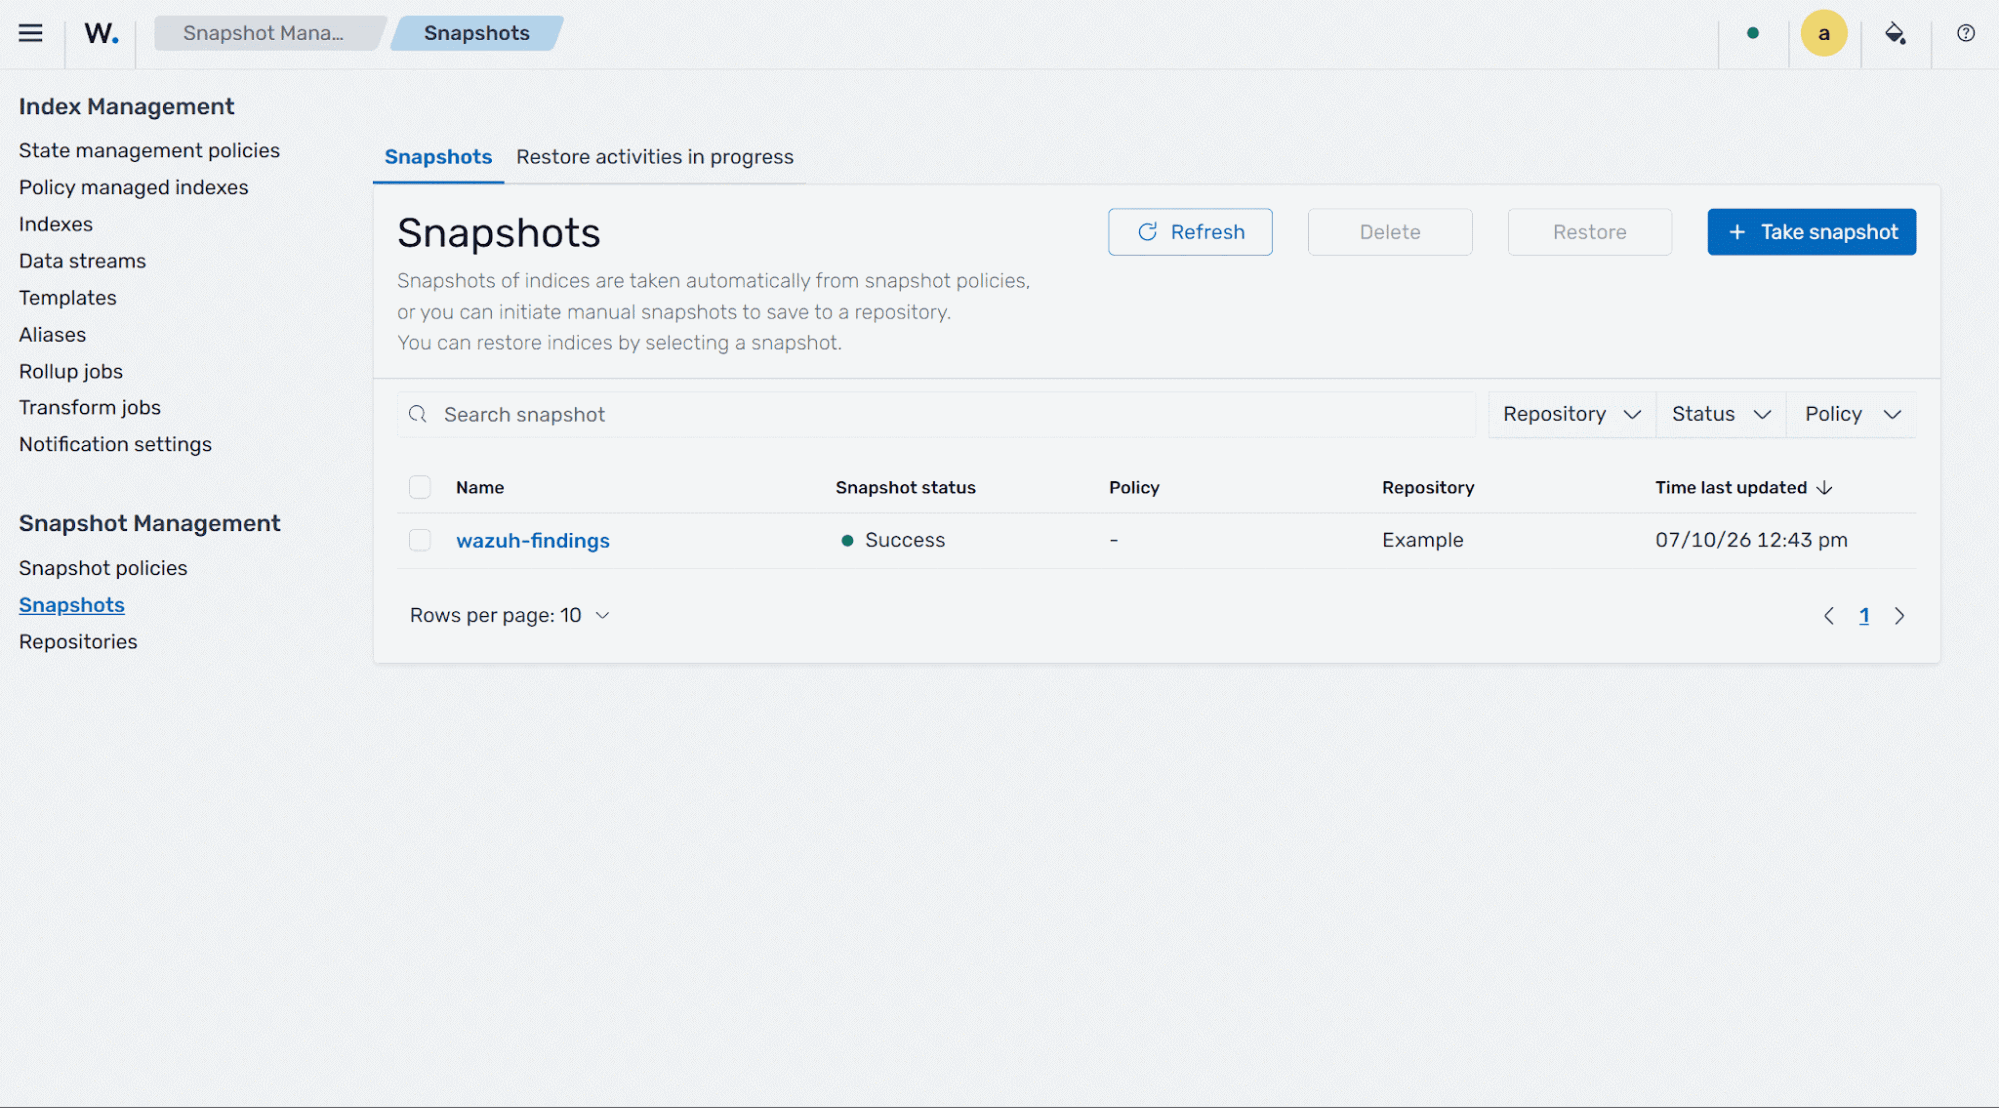Go to Indexes in sidebar
Viewport: 1999px width, 1108px height.
56,224
